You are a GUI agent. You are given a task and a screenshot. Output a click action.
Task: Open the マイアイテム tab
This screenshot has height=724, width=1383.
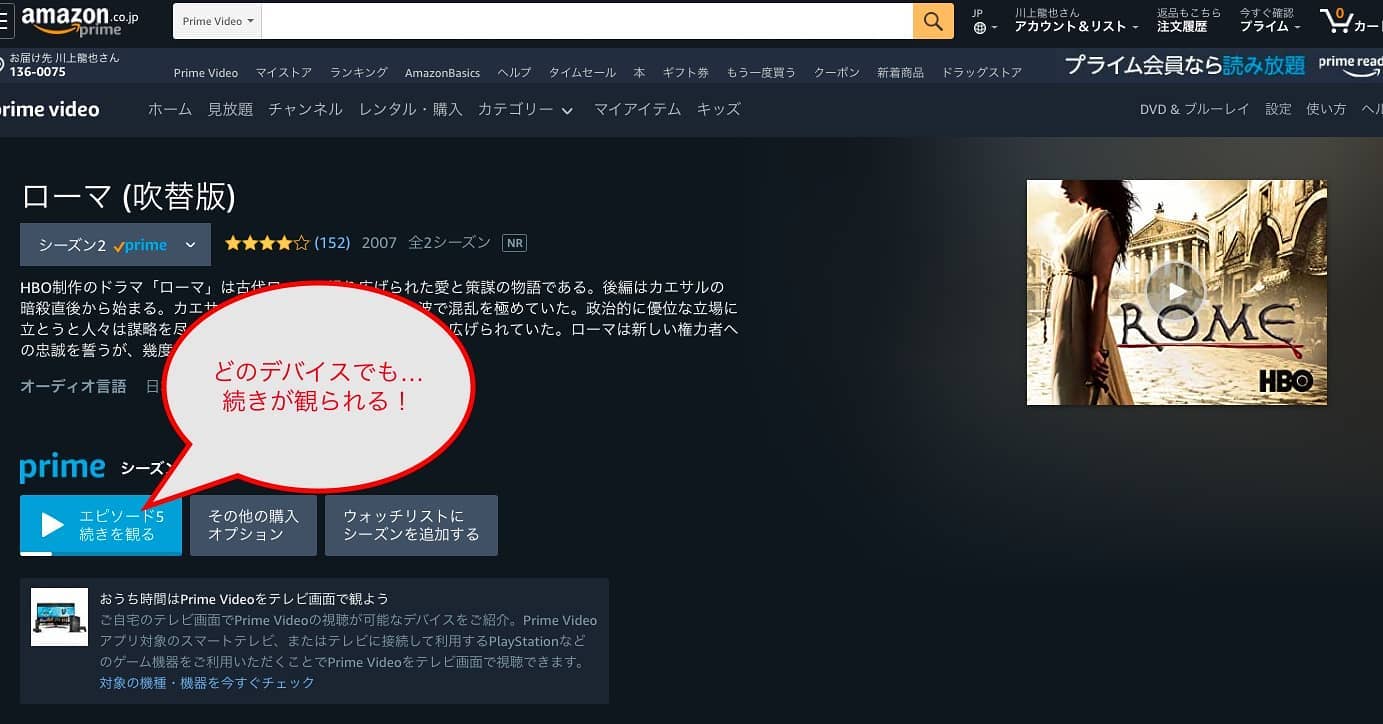tap(637, 110)
